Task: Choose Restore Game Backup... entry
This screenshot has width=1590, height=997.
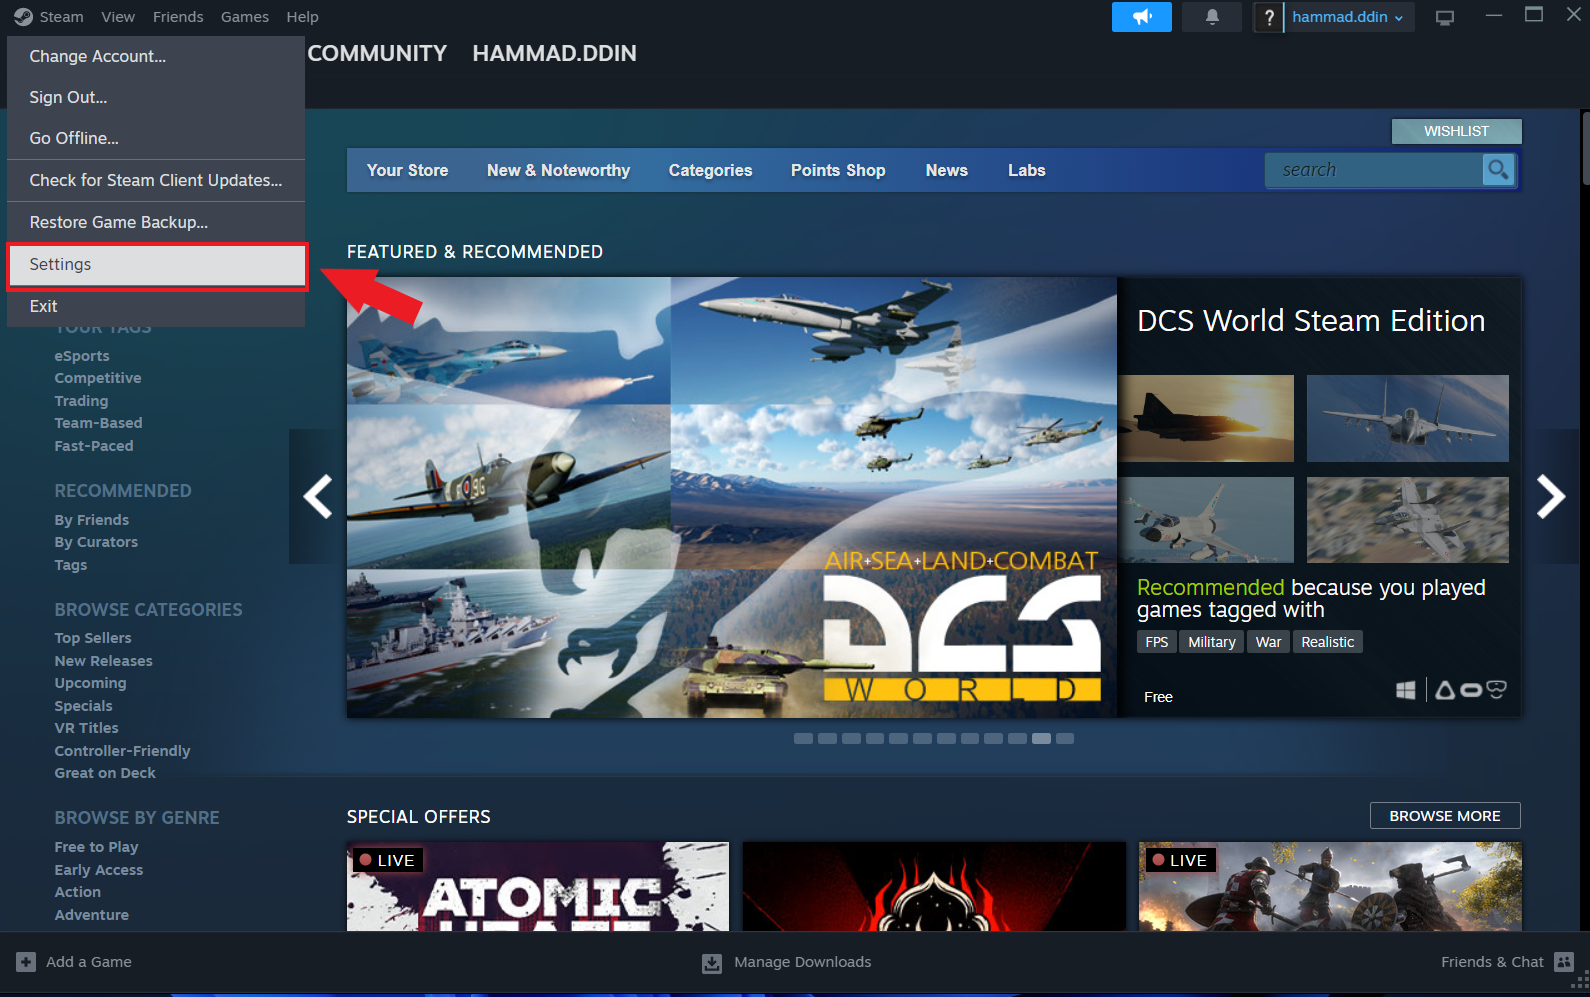Action: click(156, 222)
